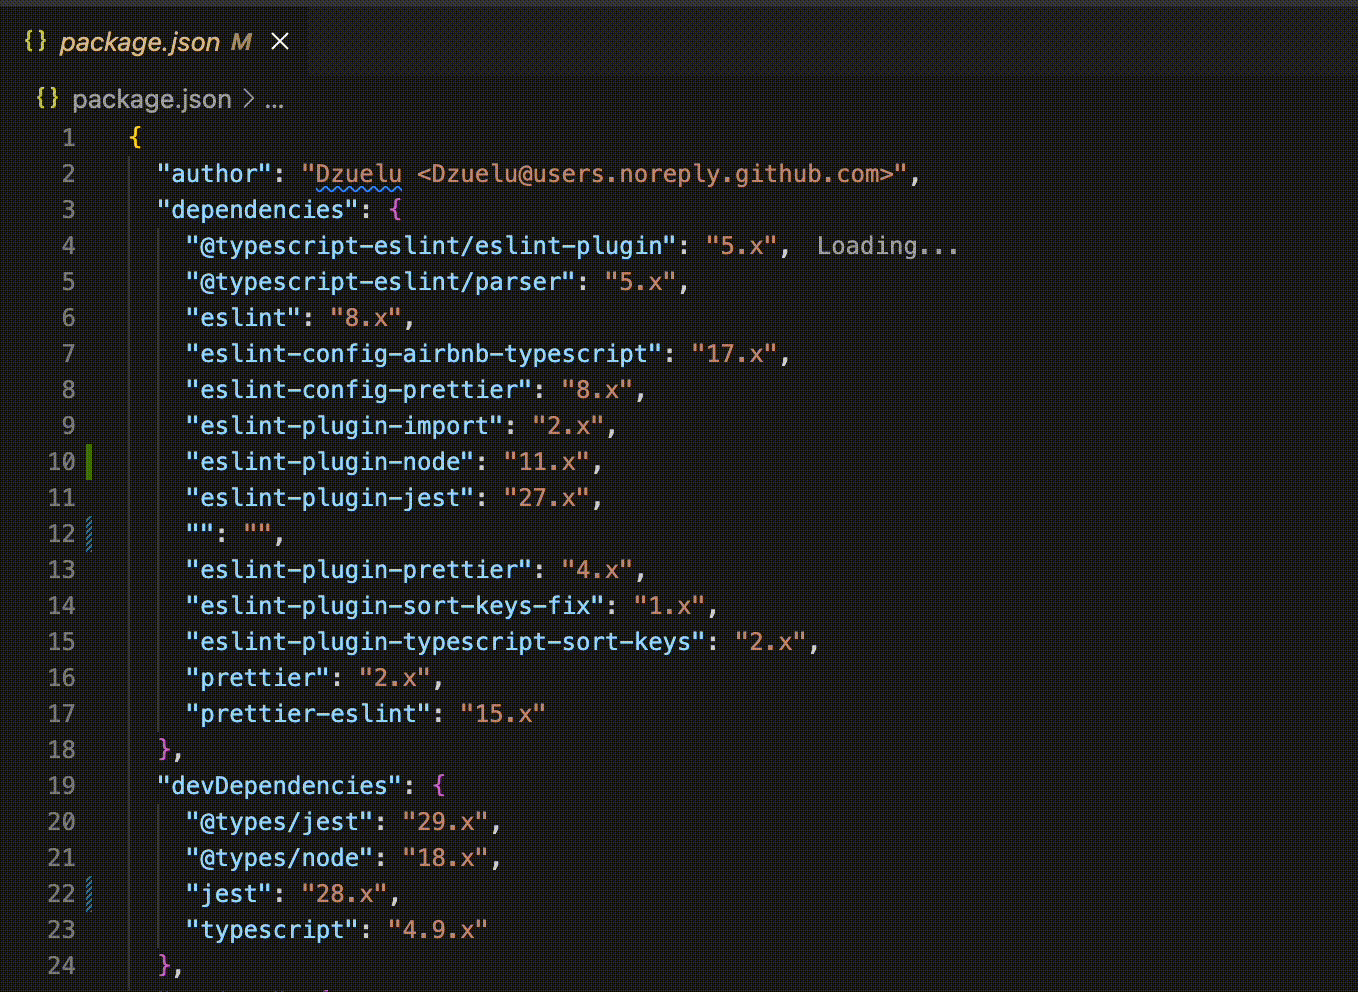Click "eslint-plugin-prettier" key

[359, 570]
